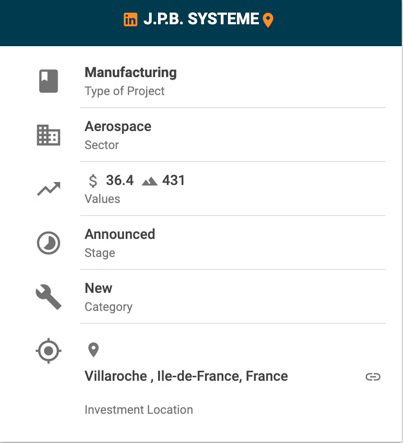Select the J.P.B. SYSTEME title text
The width and height of the screenshot is (403, 443).
201,19
